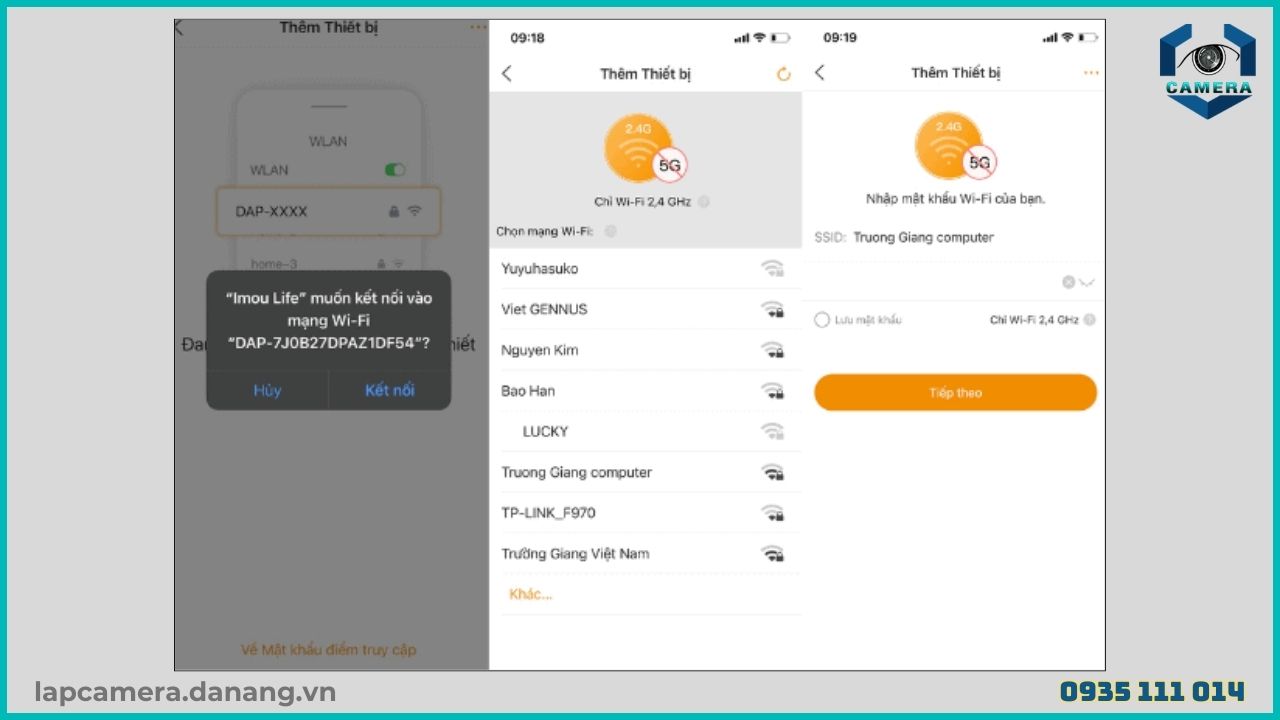Tap Wi-Fi signal icon for Yuyuhasuko
Viewport: 1280px width, 720px height.
tap(771, 268)
